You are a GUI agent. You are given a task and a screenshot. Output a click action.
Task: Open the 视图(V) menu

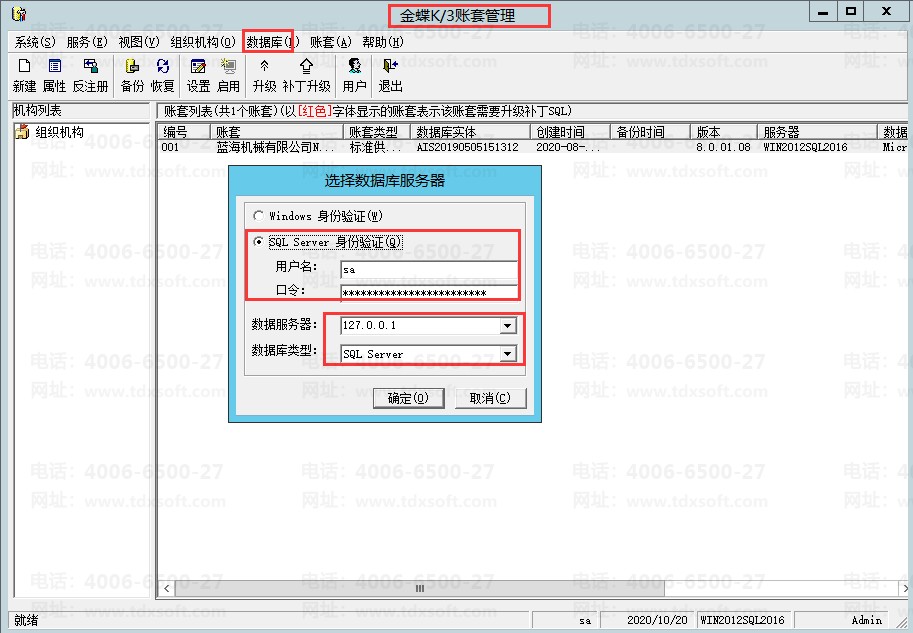click(x=139, y=42)
